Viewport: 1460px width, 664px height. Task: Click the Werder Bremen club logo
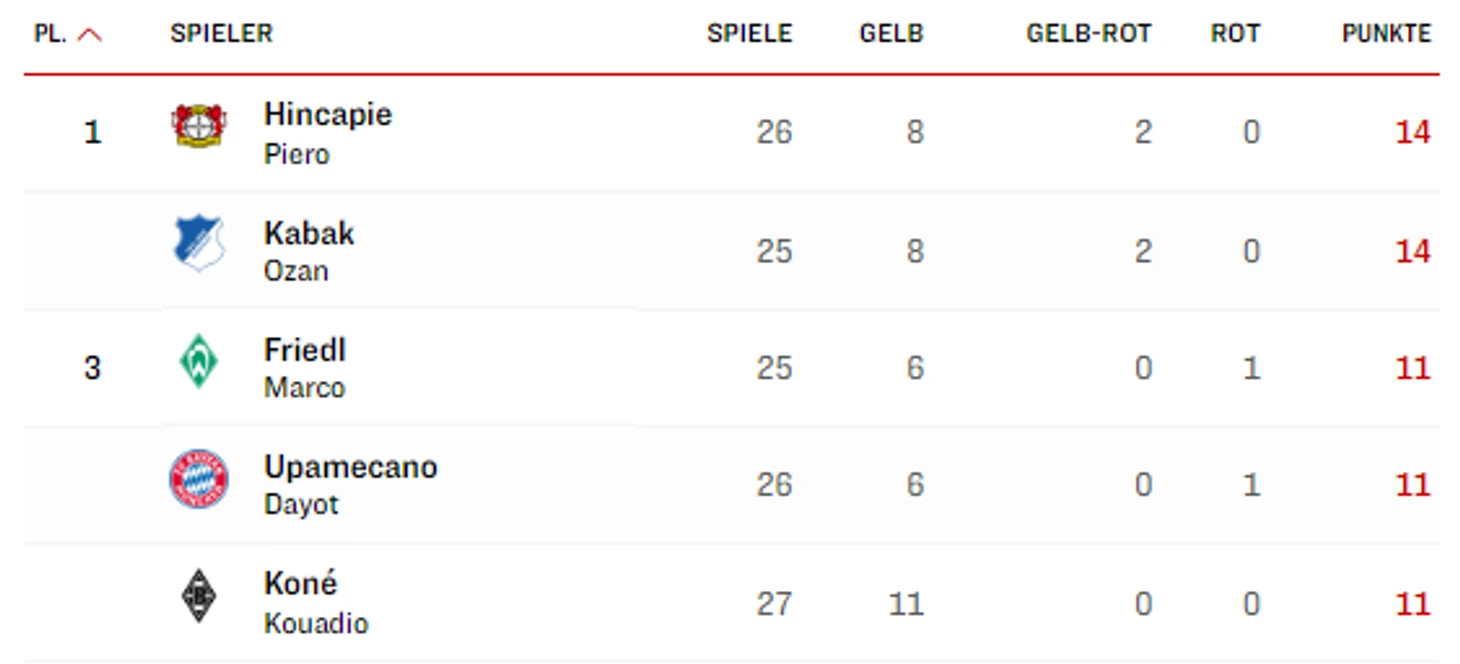[198, 362]
